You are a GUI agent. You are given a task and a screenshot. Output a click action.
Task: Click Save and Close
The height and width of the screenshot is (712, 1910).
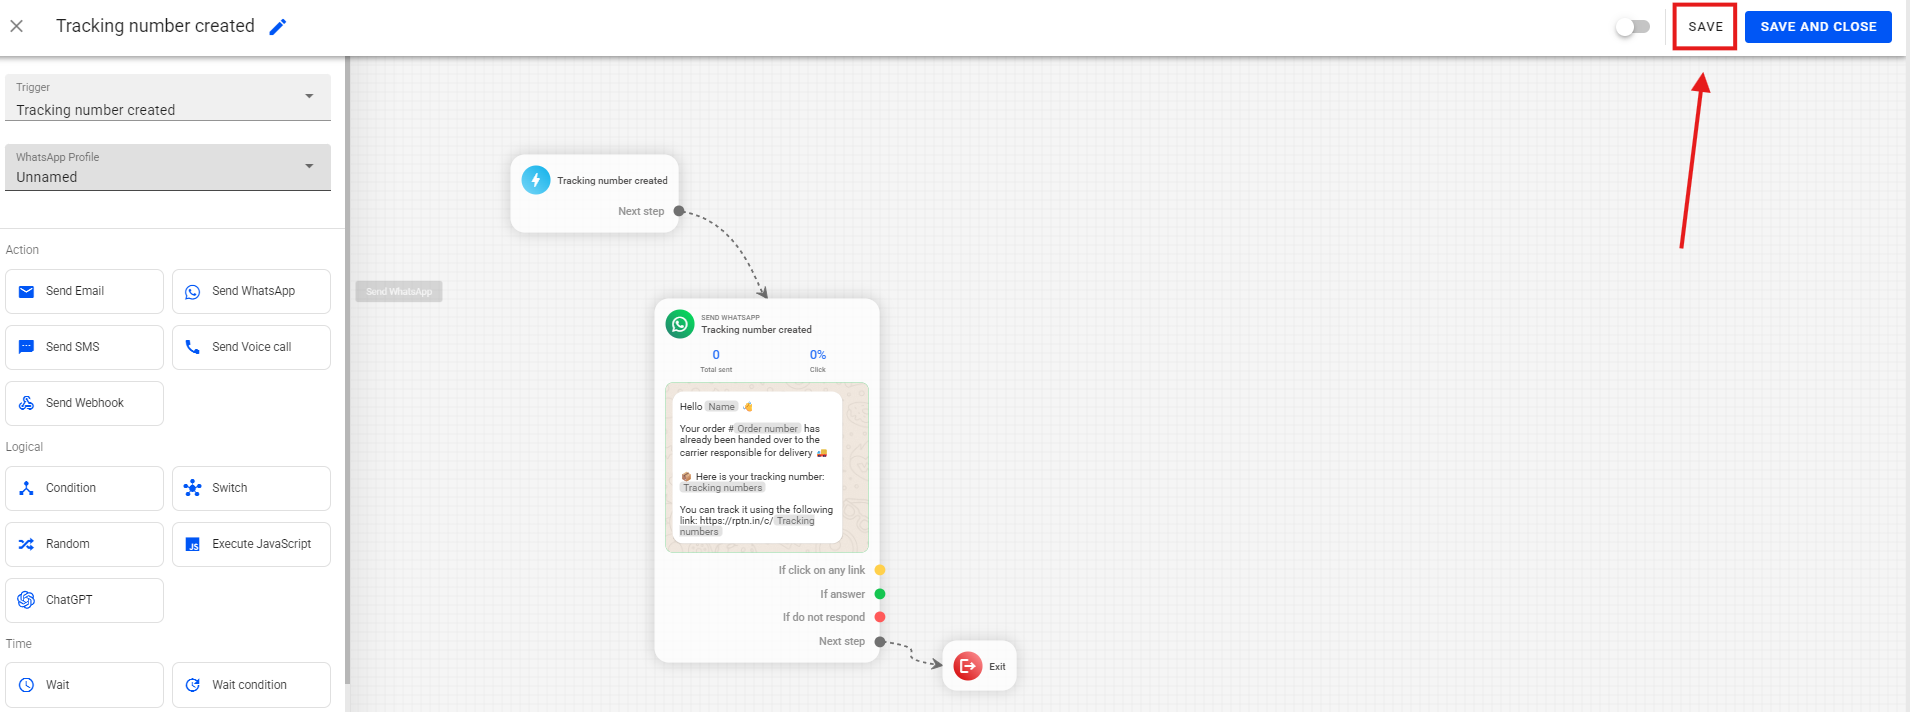[1817, 27]
